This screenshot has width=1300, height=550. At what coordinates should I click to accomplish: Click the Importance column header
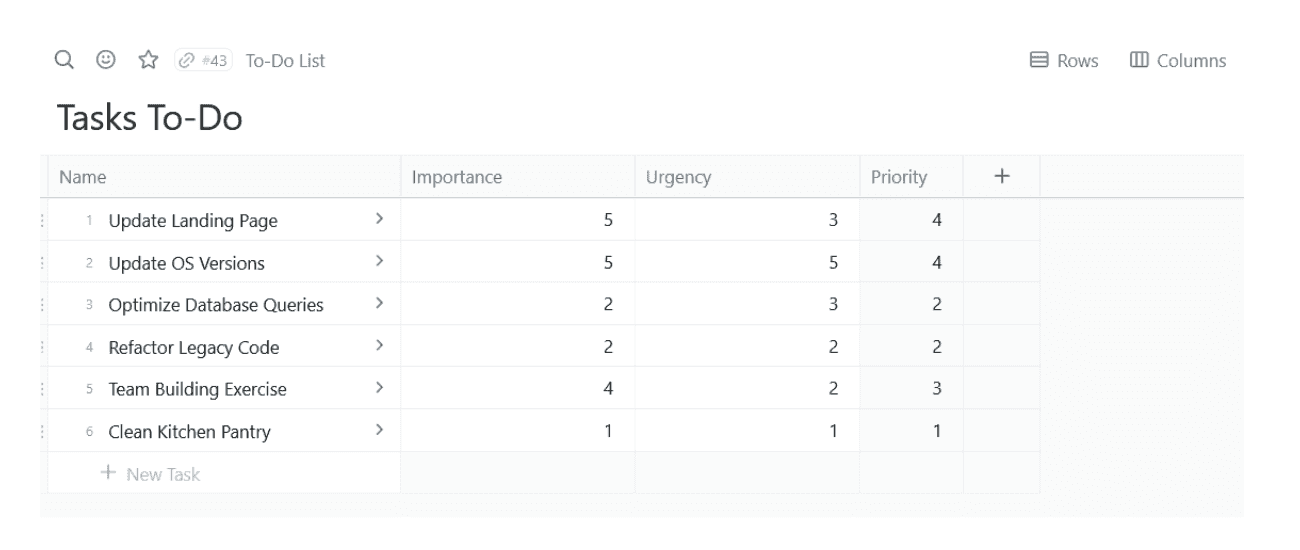pyautogui.click(x=457, y=178)
